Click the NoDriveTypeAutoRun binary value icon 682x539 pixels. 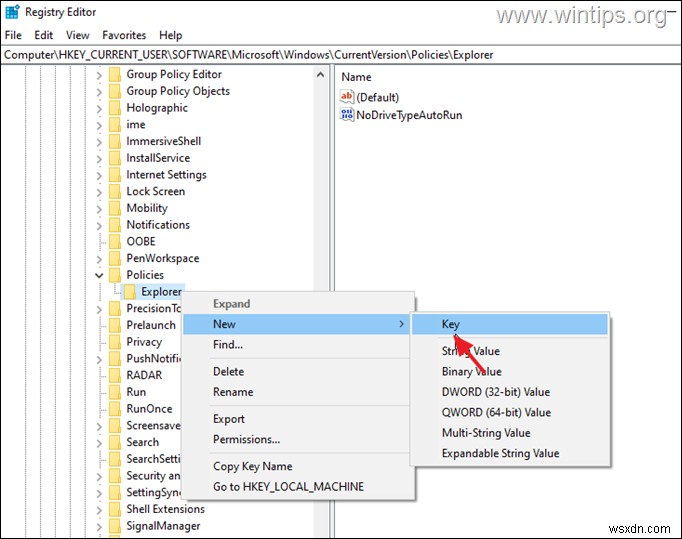pos(347,115)
